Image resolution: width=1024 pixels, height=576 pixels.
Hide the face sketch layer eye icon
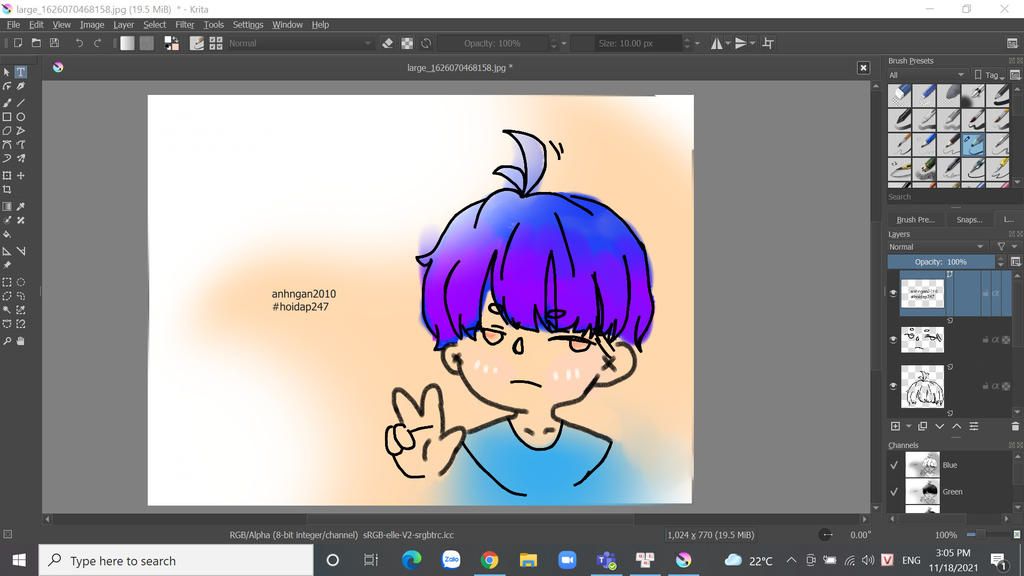(x=893, y=340)
